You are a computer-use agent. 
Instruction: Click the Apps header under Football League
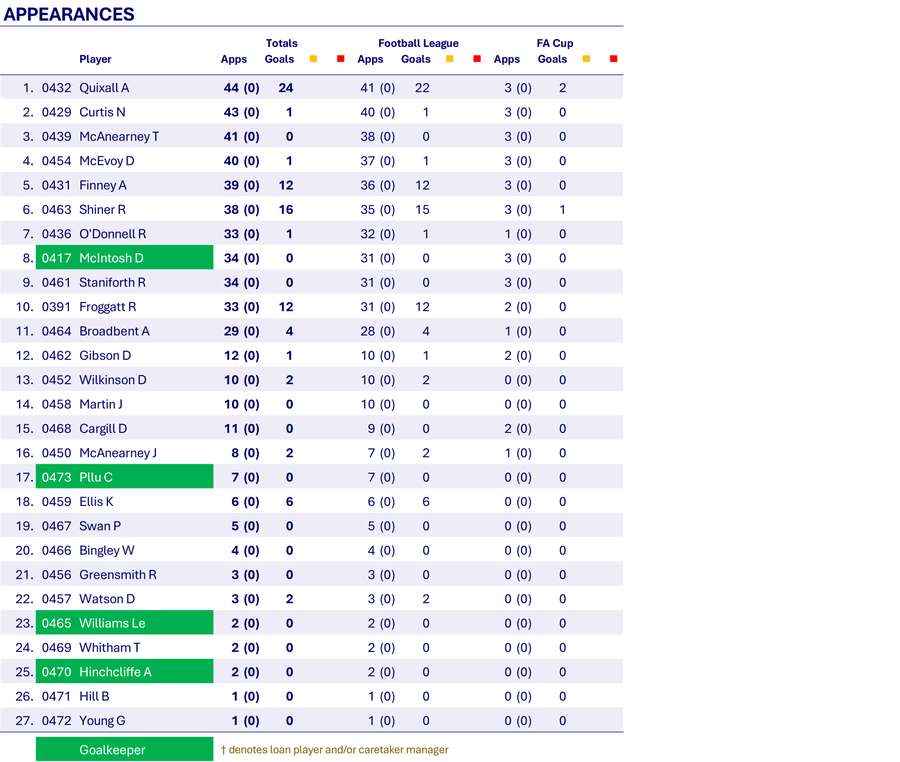(370, 59)
